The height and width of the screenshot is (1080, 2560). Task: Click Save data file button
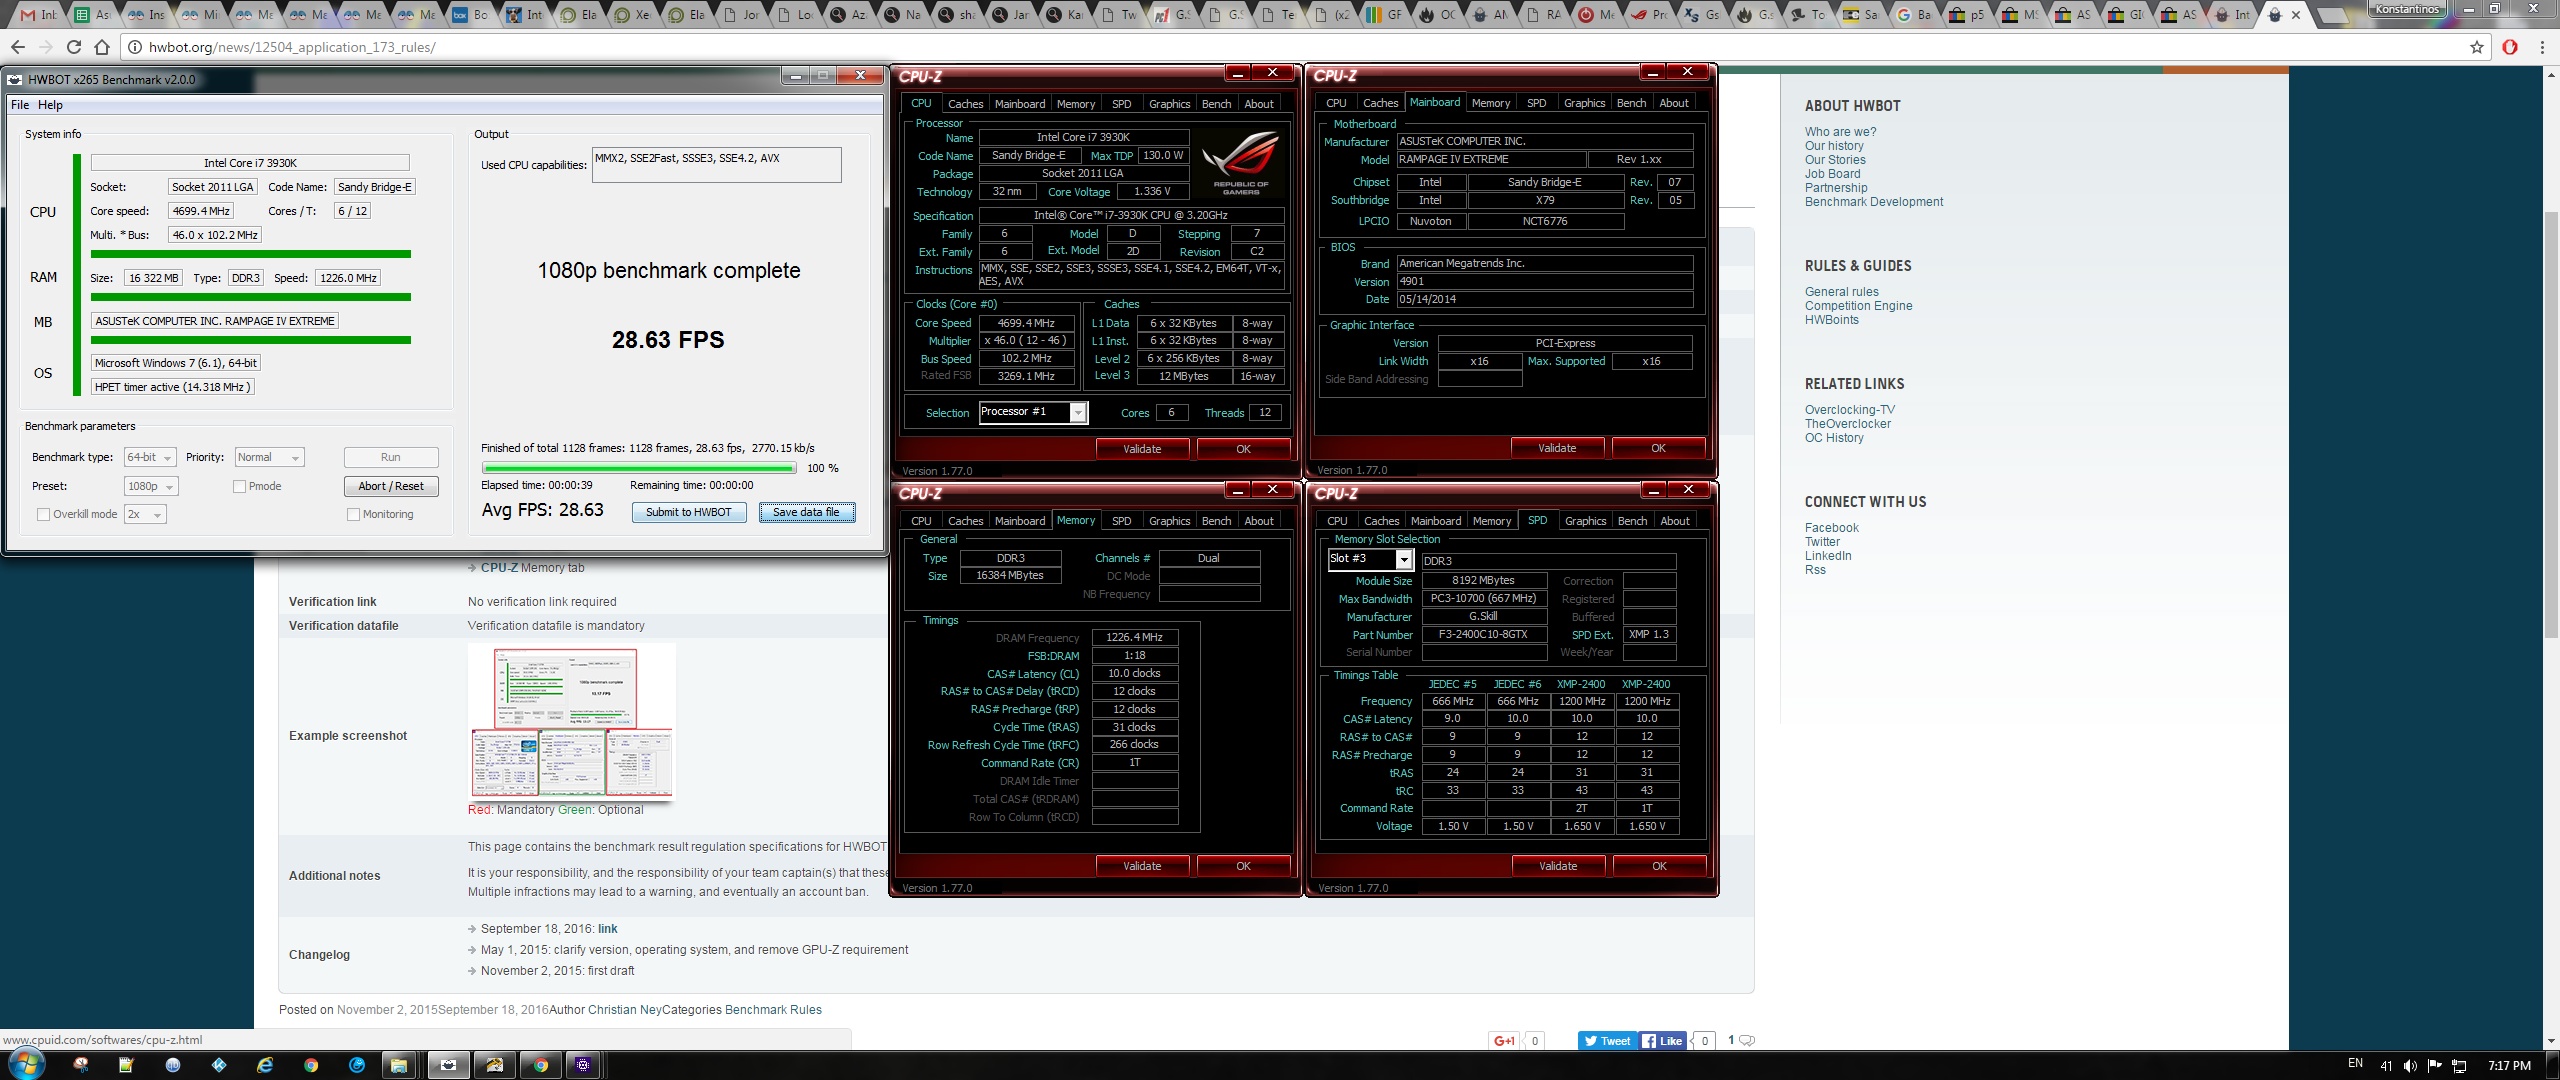806,512
